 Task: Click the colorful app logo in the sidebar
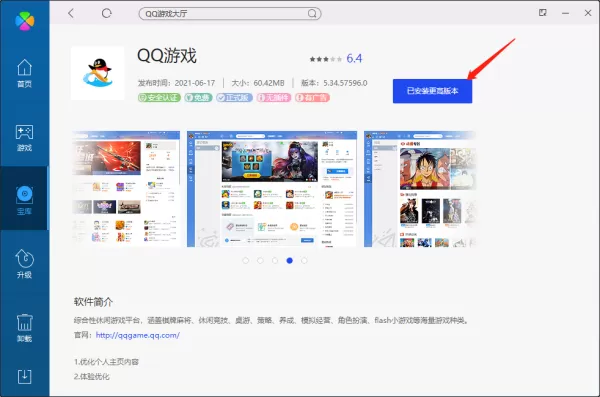pos(24,21)
